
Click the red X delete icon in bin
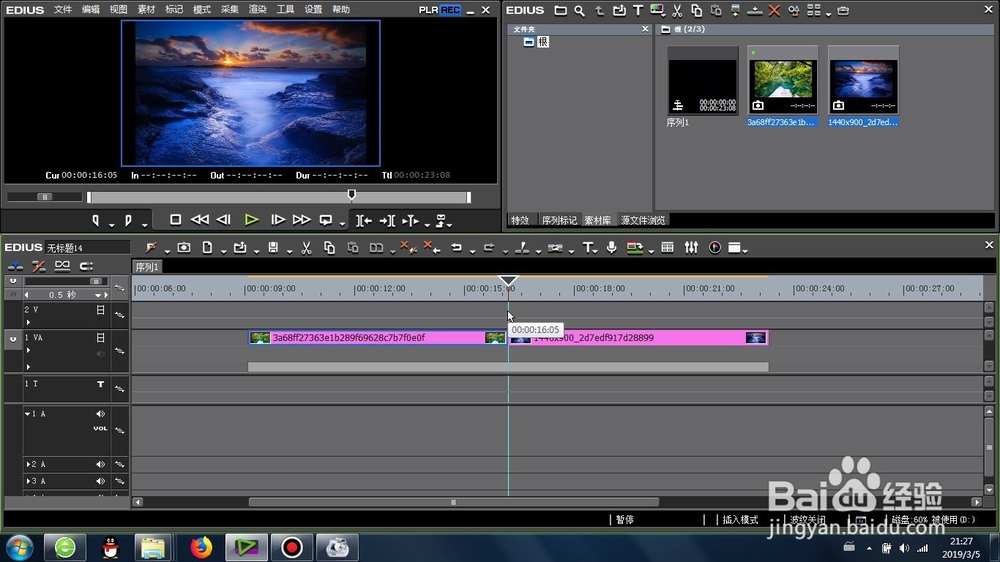tap(774, 10)
